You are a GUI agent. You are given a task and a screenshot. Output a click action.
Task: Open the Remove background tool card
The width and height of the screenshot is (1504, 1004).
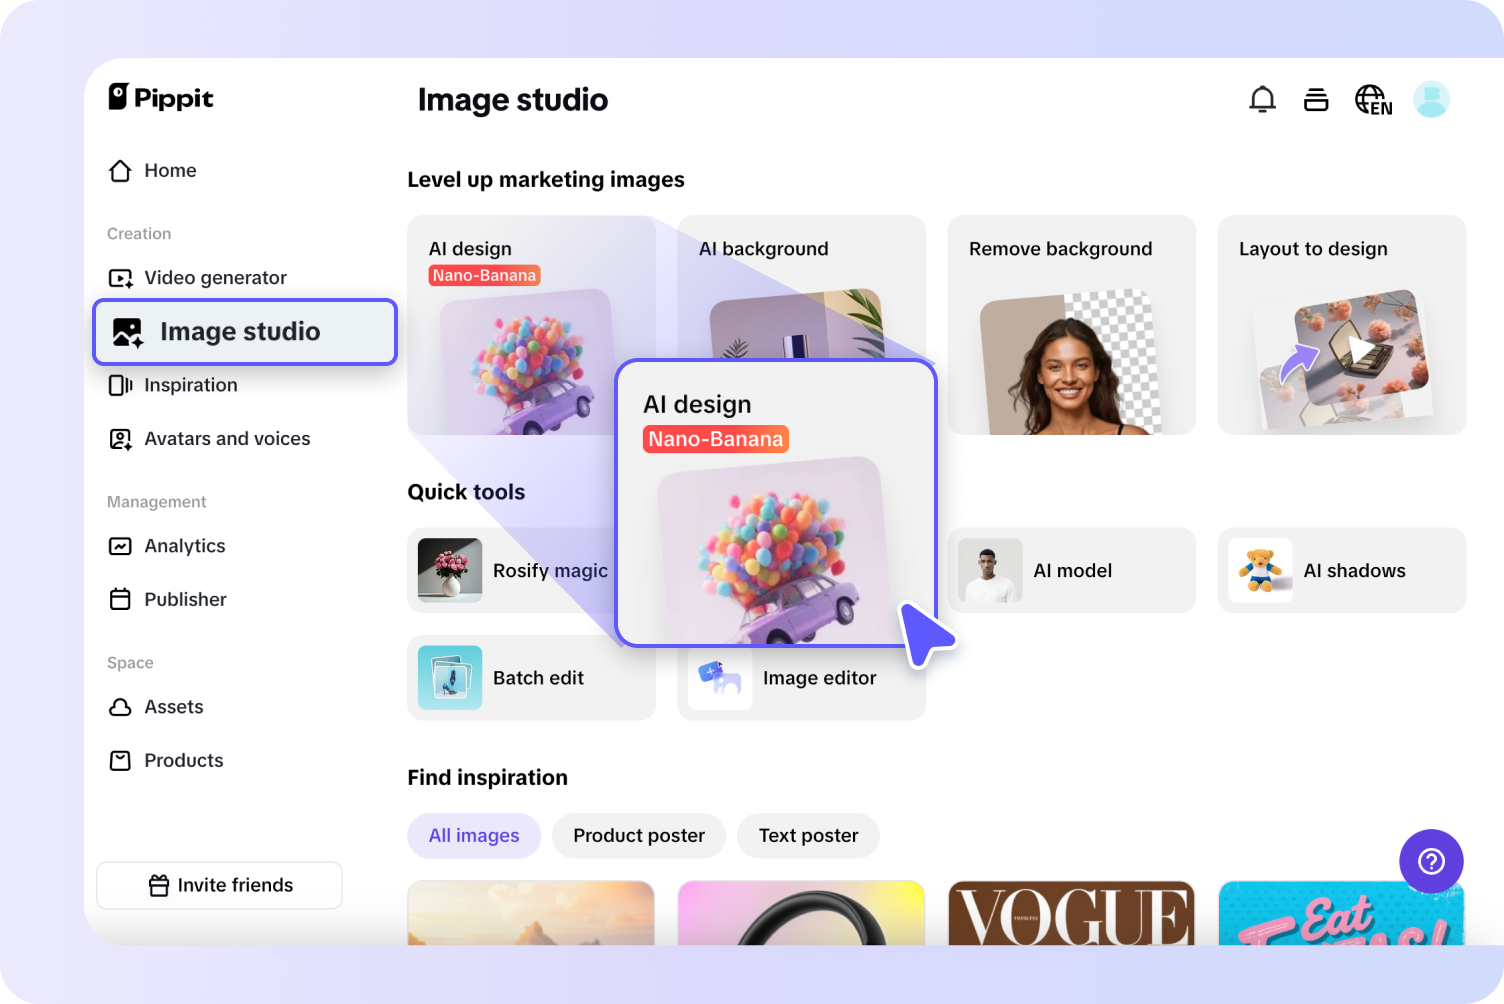(1071, 325)
